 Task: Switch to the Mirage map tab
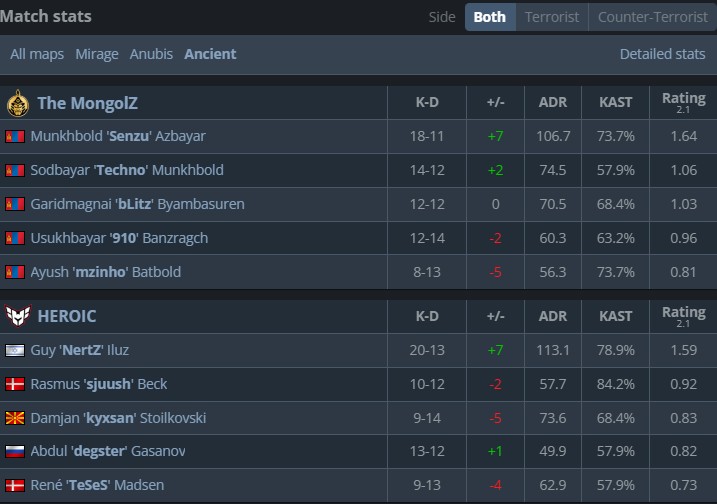(x=97, y=54)
